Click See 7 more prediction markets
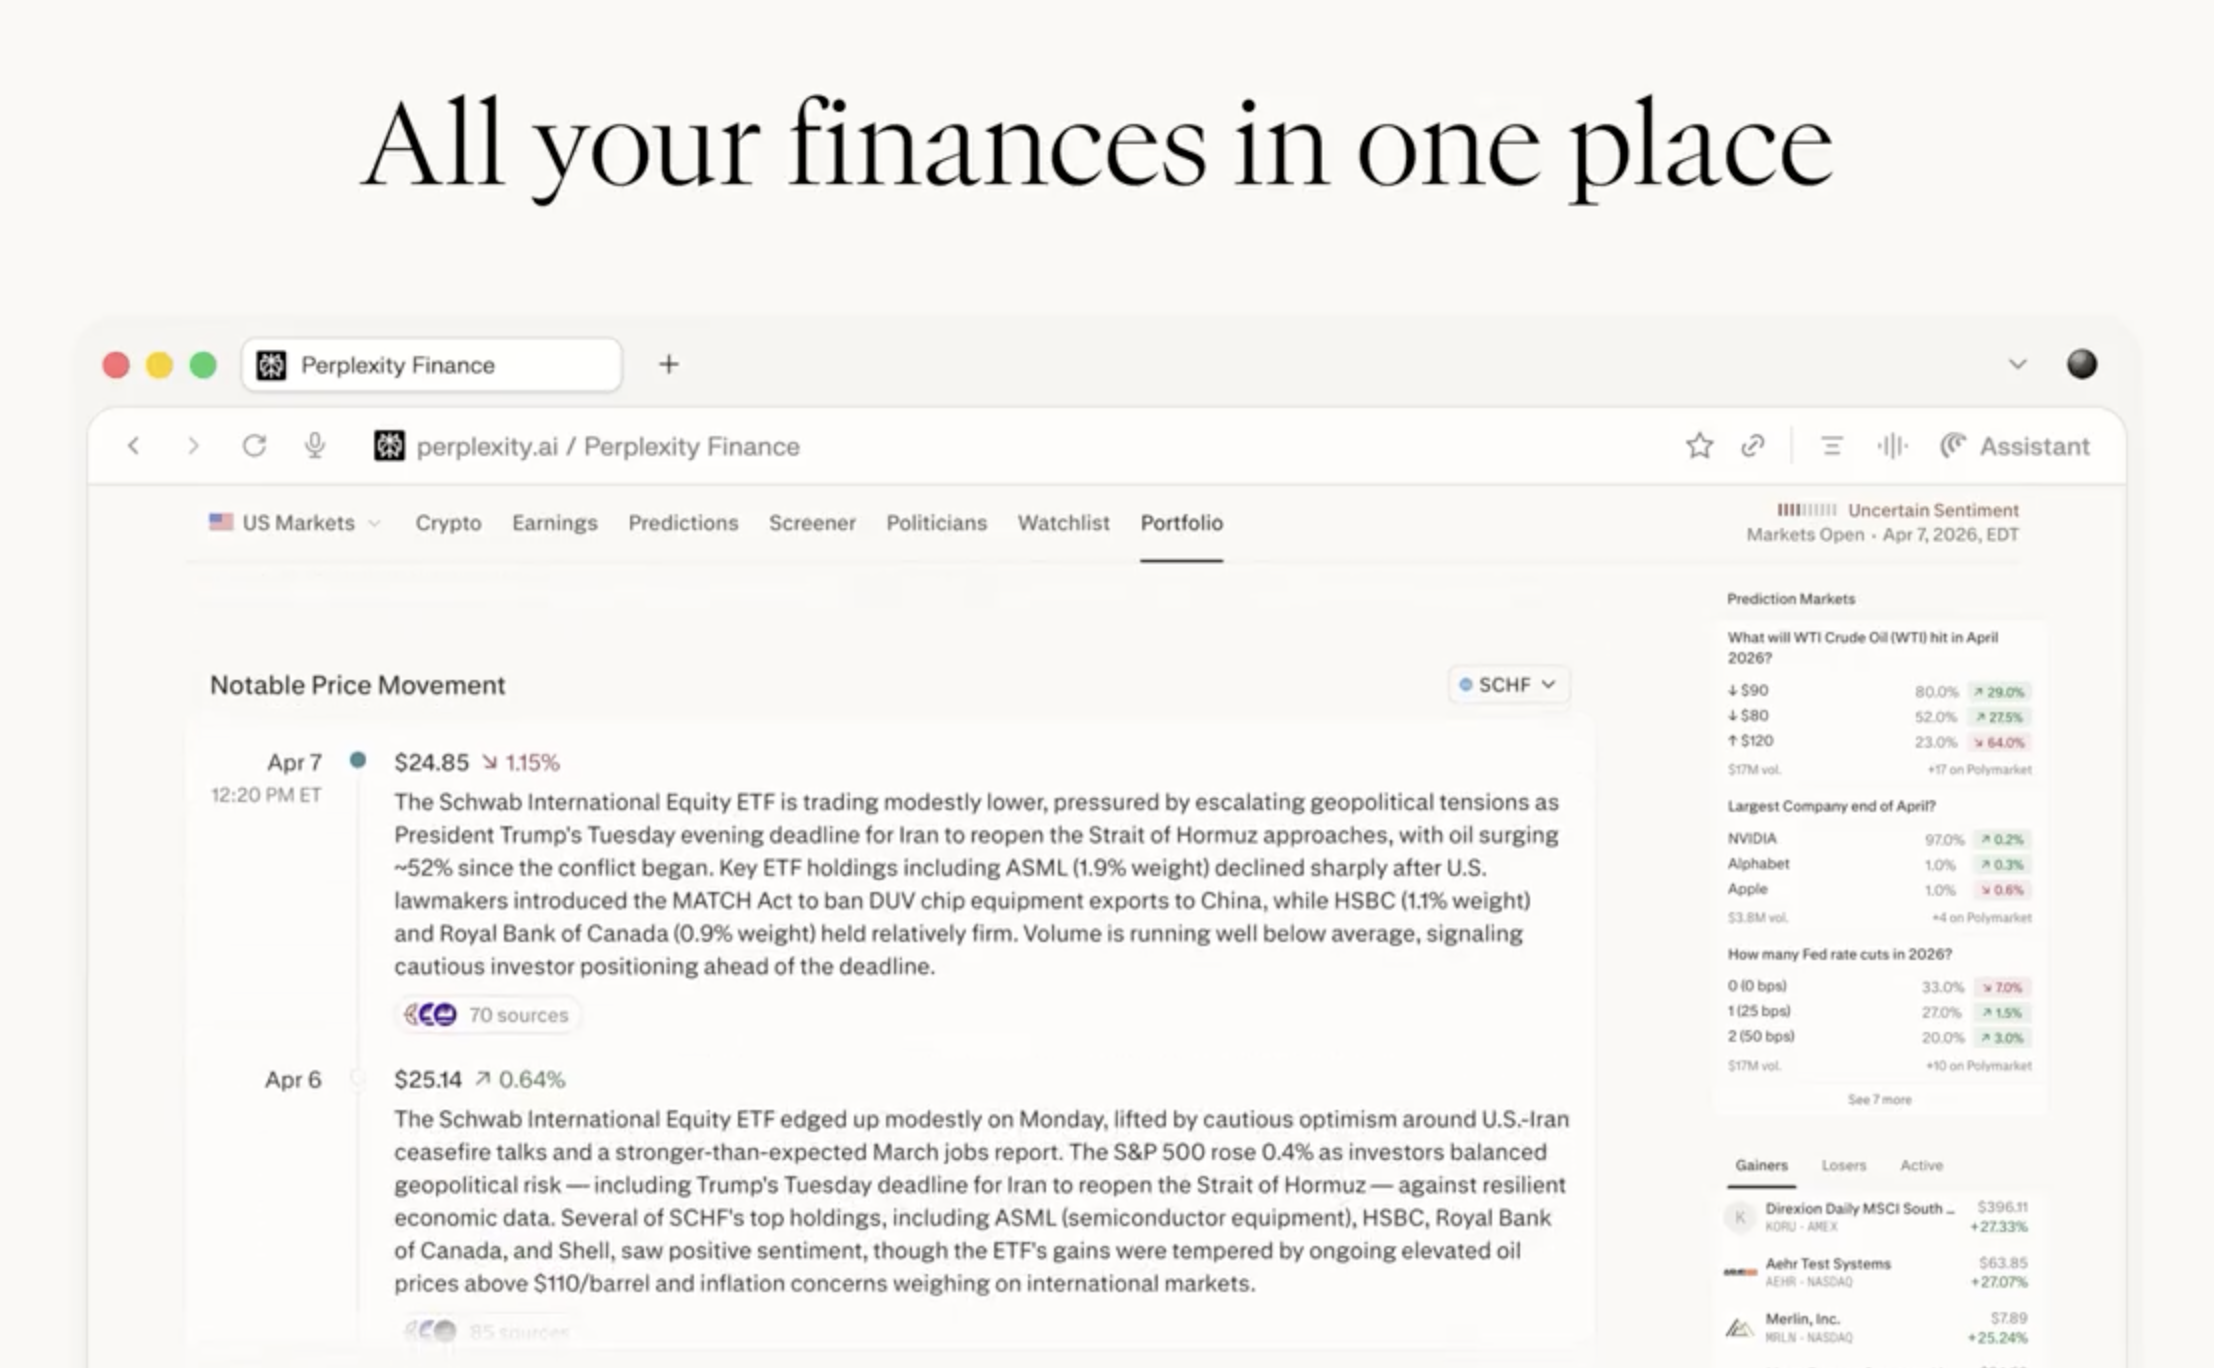 click(1878, 1099)
